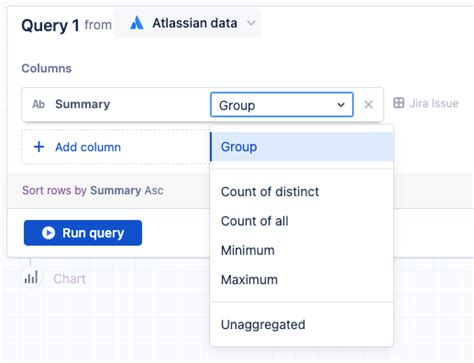The height and width of the screenshot is (363, 474).
Task: Select Unaggregated option
Action: click(x=302, y=324)
